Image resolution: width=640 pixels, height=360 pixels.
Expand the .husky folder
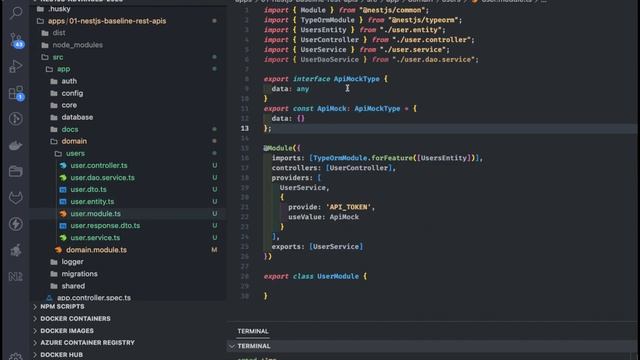click(59, 9)
